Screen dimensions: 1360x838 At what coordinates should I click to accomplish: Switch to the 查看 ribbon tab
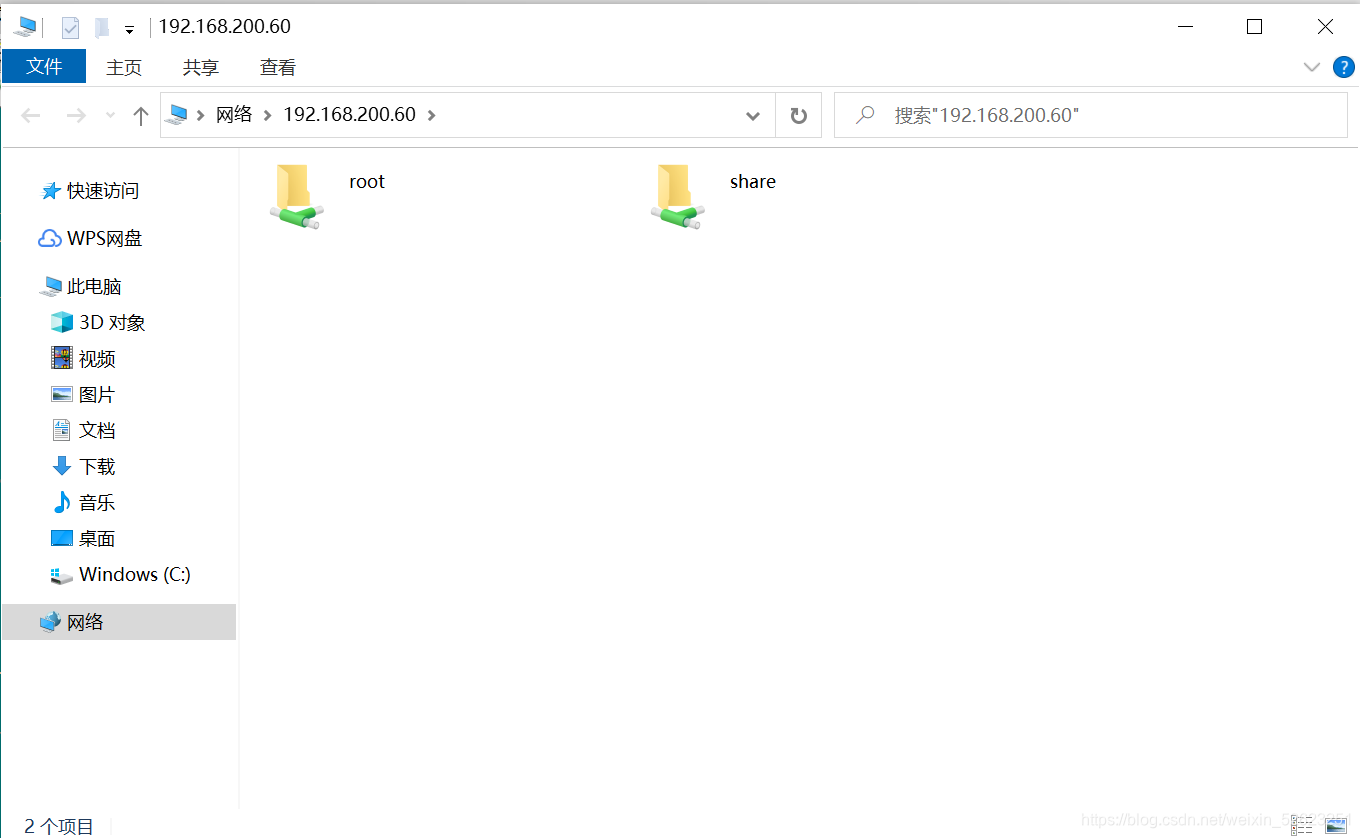278,67
